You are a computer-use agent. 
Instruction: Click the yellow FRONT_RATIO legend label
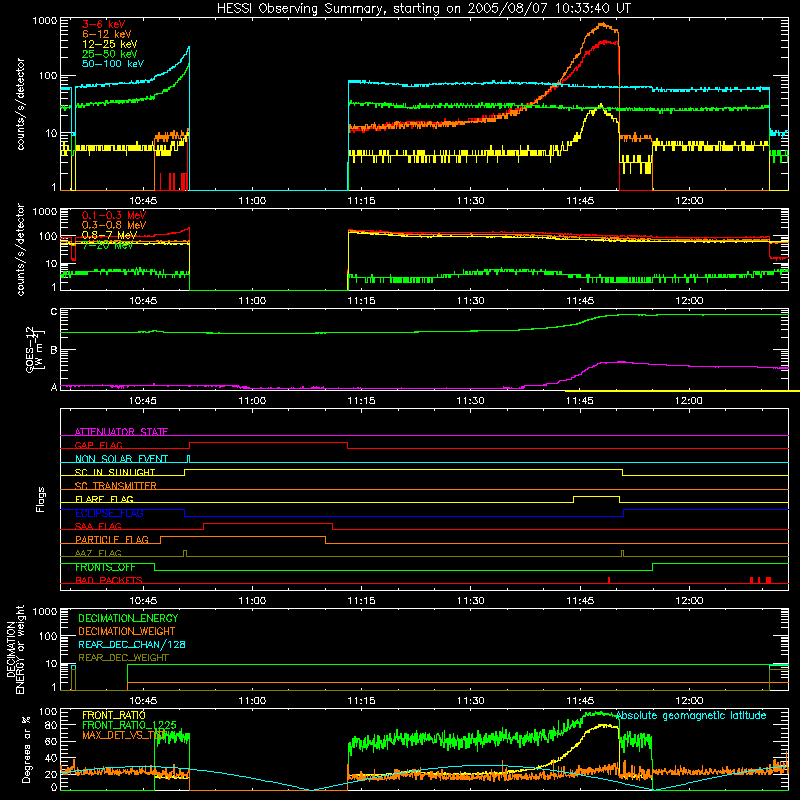pos(114,715)
